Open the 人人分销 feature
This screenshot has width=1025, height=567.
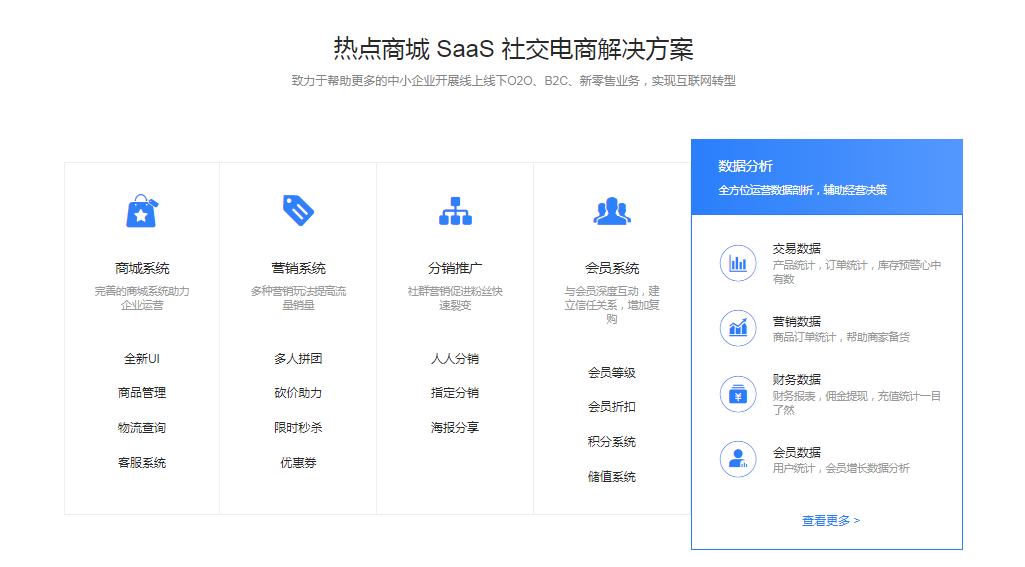pyautogui.click(x=455, y=358)
